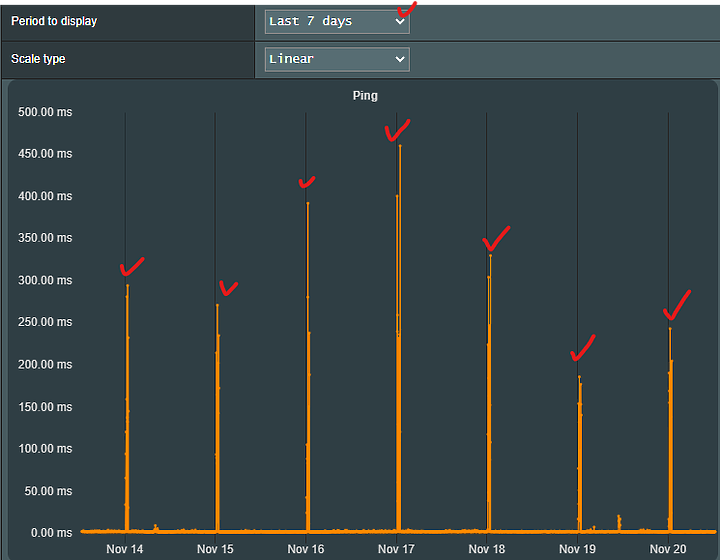Click the '250.00 ms' axis label
720x560 pixels.
pos(45,322)
